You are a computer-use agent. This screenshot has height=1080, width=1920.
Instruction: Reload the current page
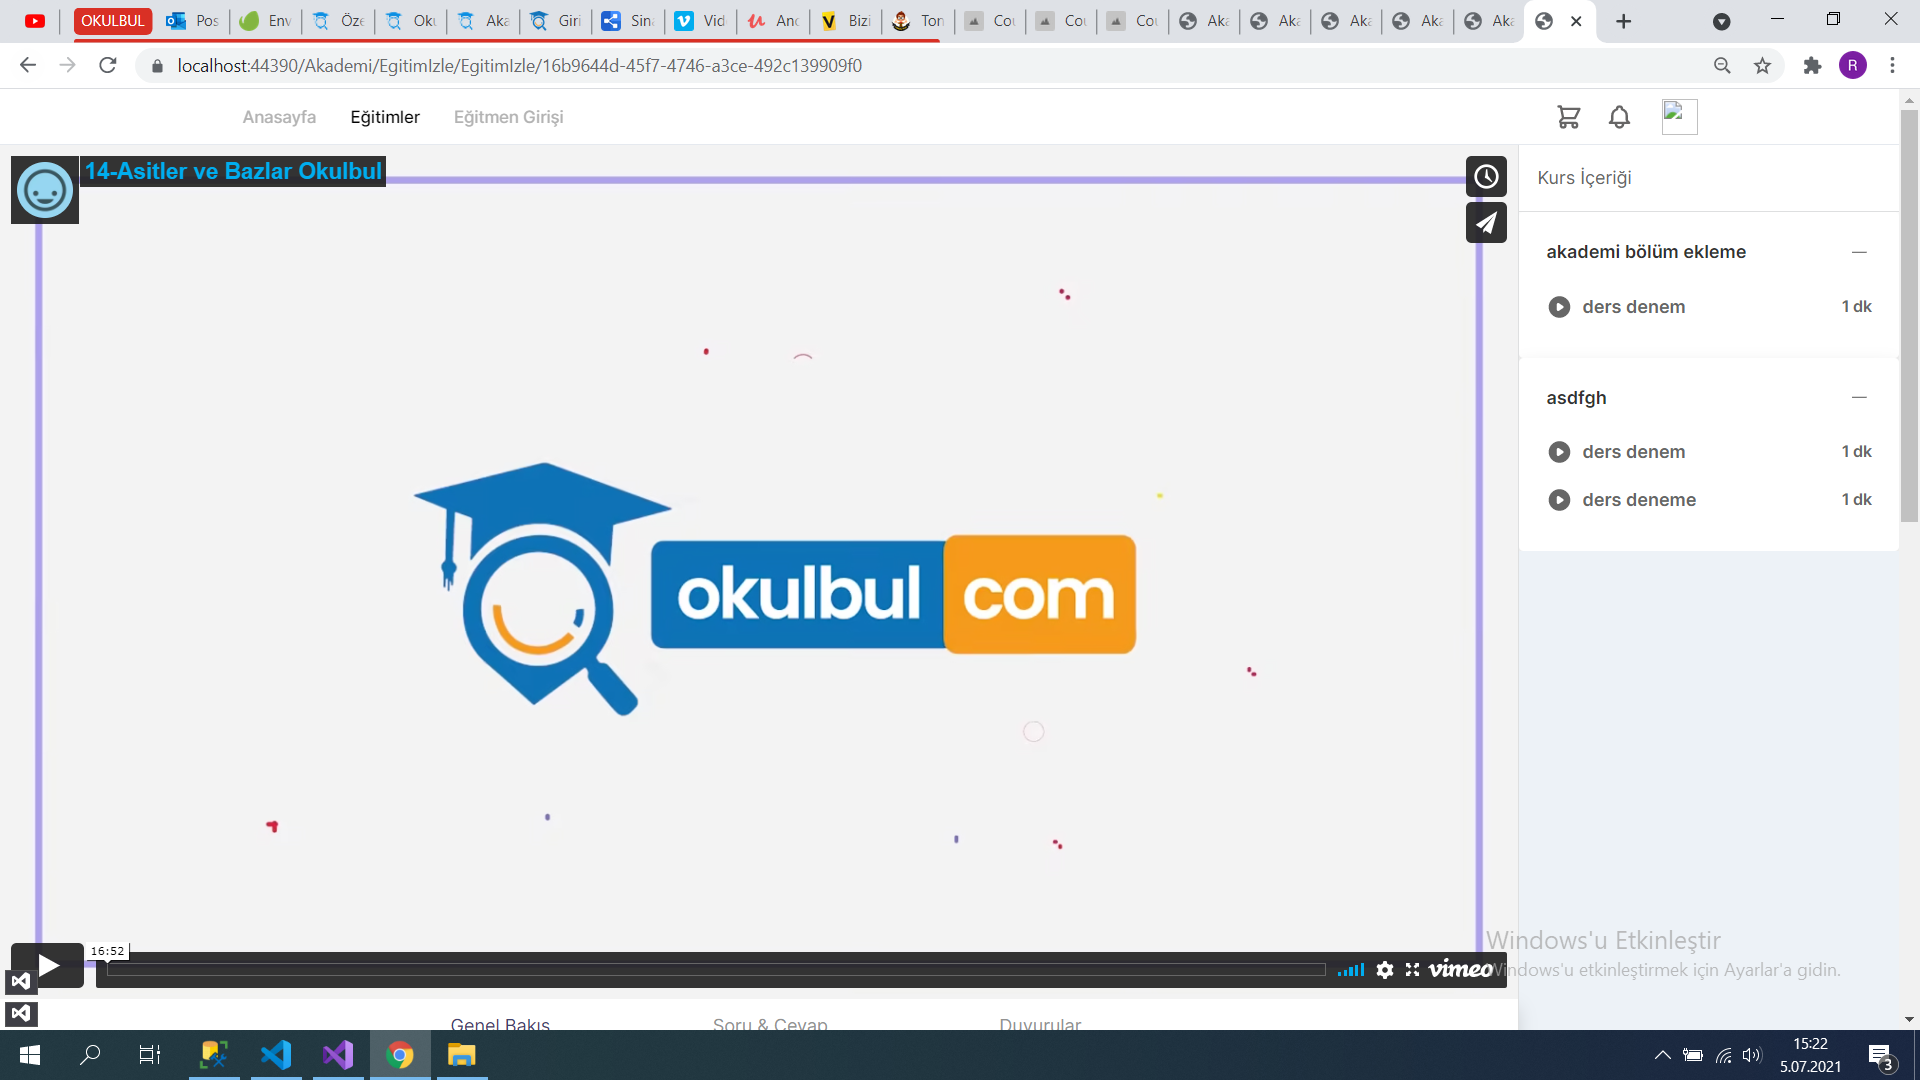pos(108,66)
